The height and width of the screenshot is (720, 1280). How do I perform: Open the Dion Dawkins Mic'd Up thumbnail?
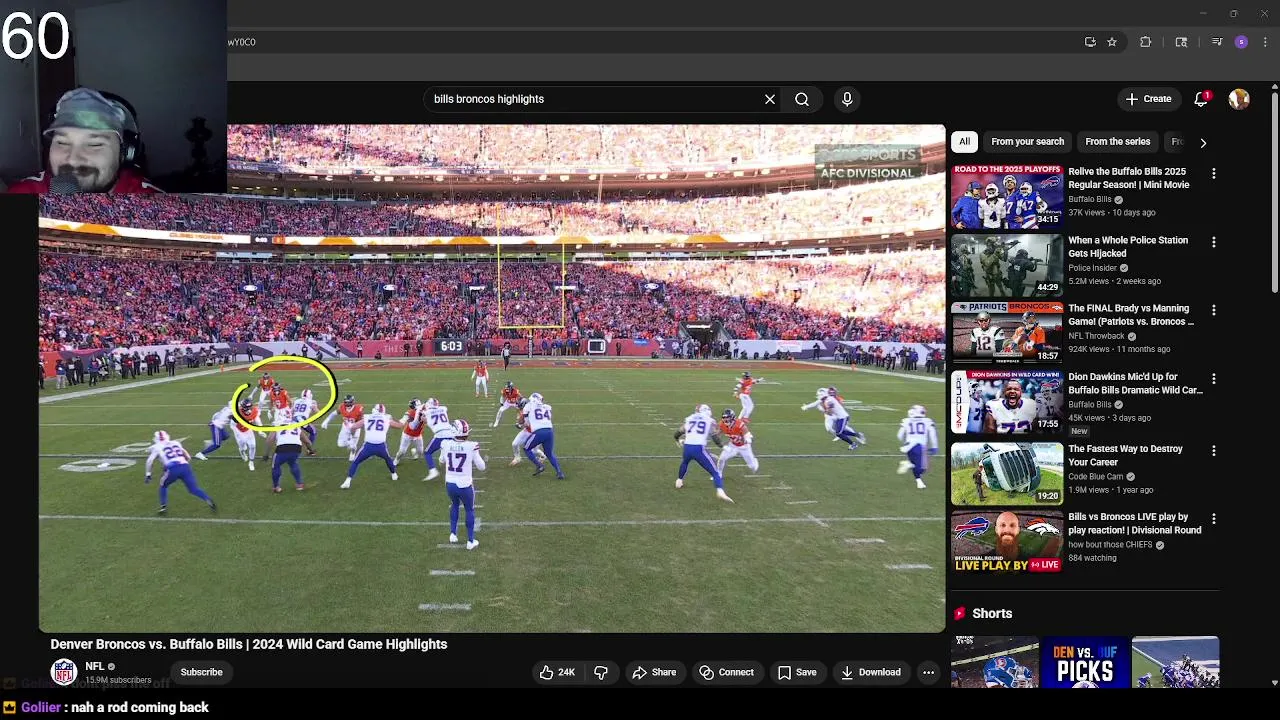coord(1007,402)
